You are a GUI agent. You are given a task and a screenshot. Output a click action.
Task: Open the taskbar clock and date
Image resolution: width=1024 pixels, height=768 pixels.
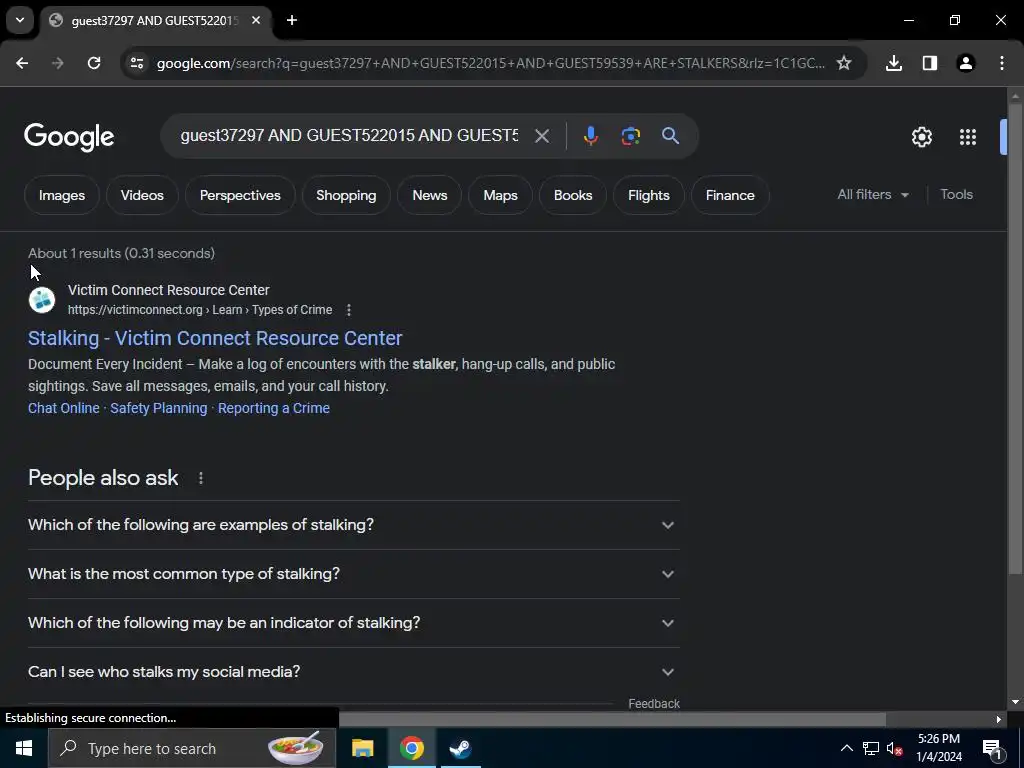point(939,748)
